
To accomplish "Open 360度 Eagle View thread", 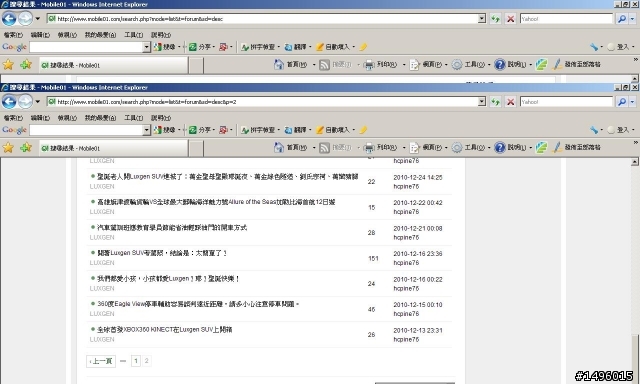I will click(198, 304).
